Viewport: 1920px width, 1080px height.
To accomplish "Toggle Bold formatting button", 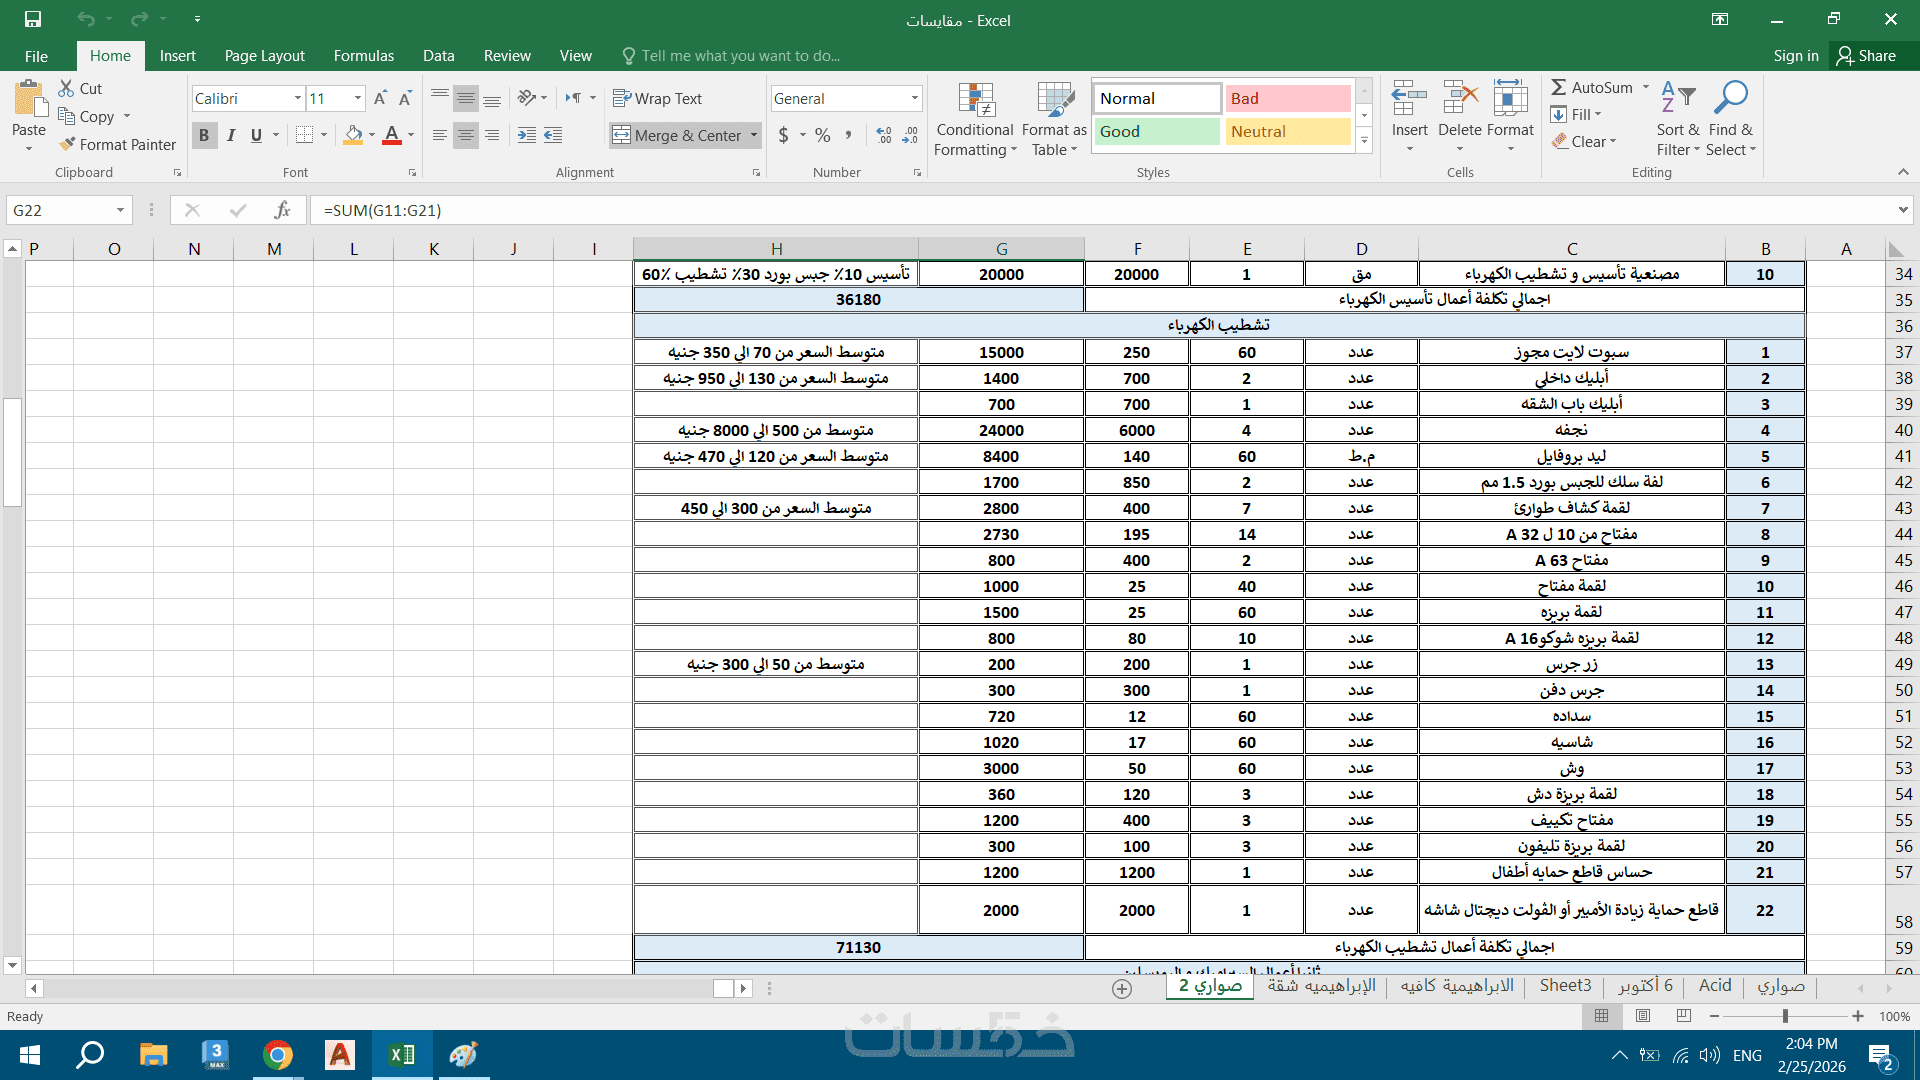I will pos(204,135).
